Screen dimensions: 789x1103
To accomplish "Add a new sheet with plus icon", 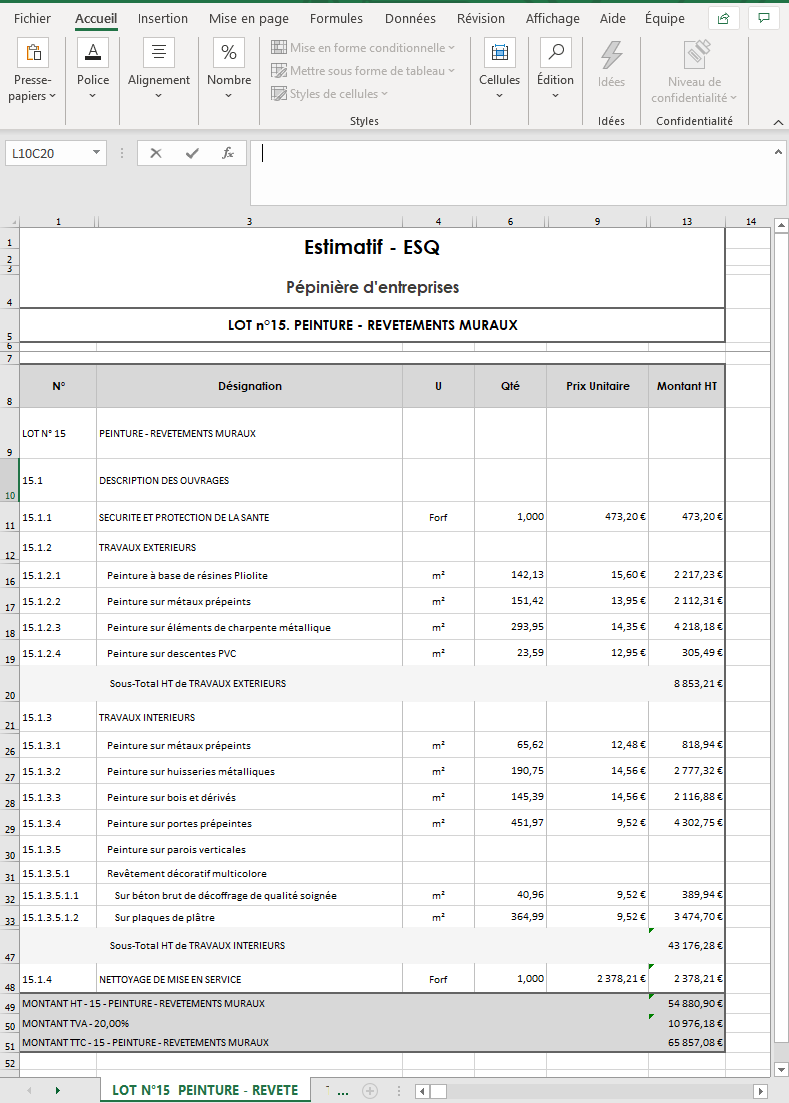I will 370,1091.
